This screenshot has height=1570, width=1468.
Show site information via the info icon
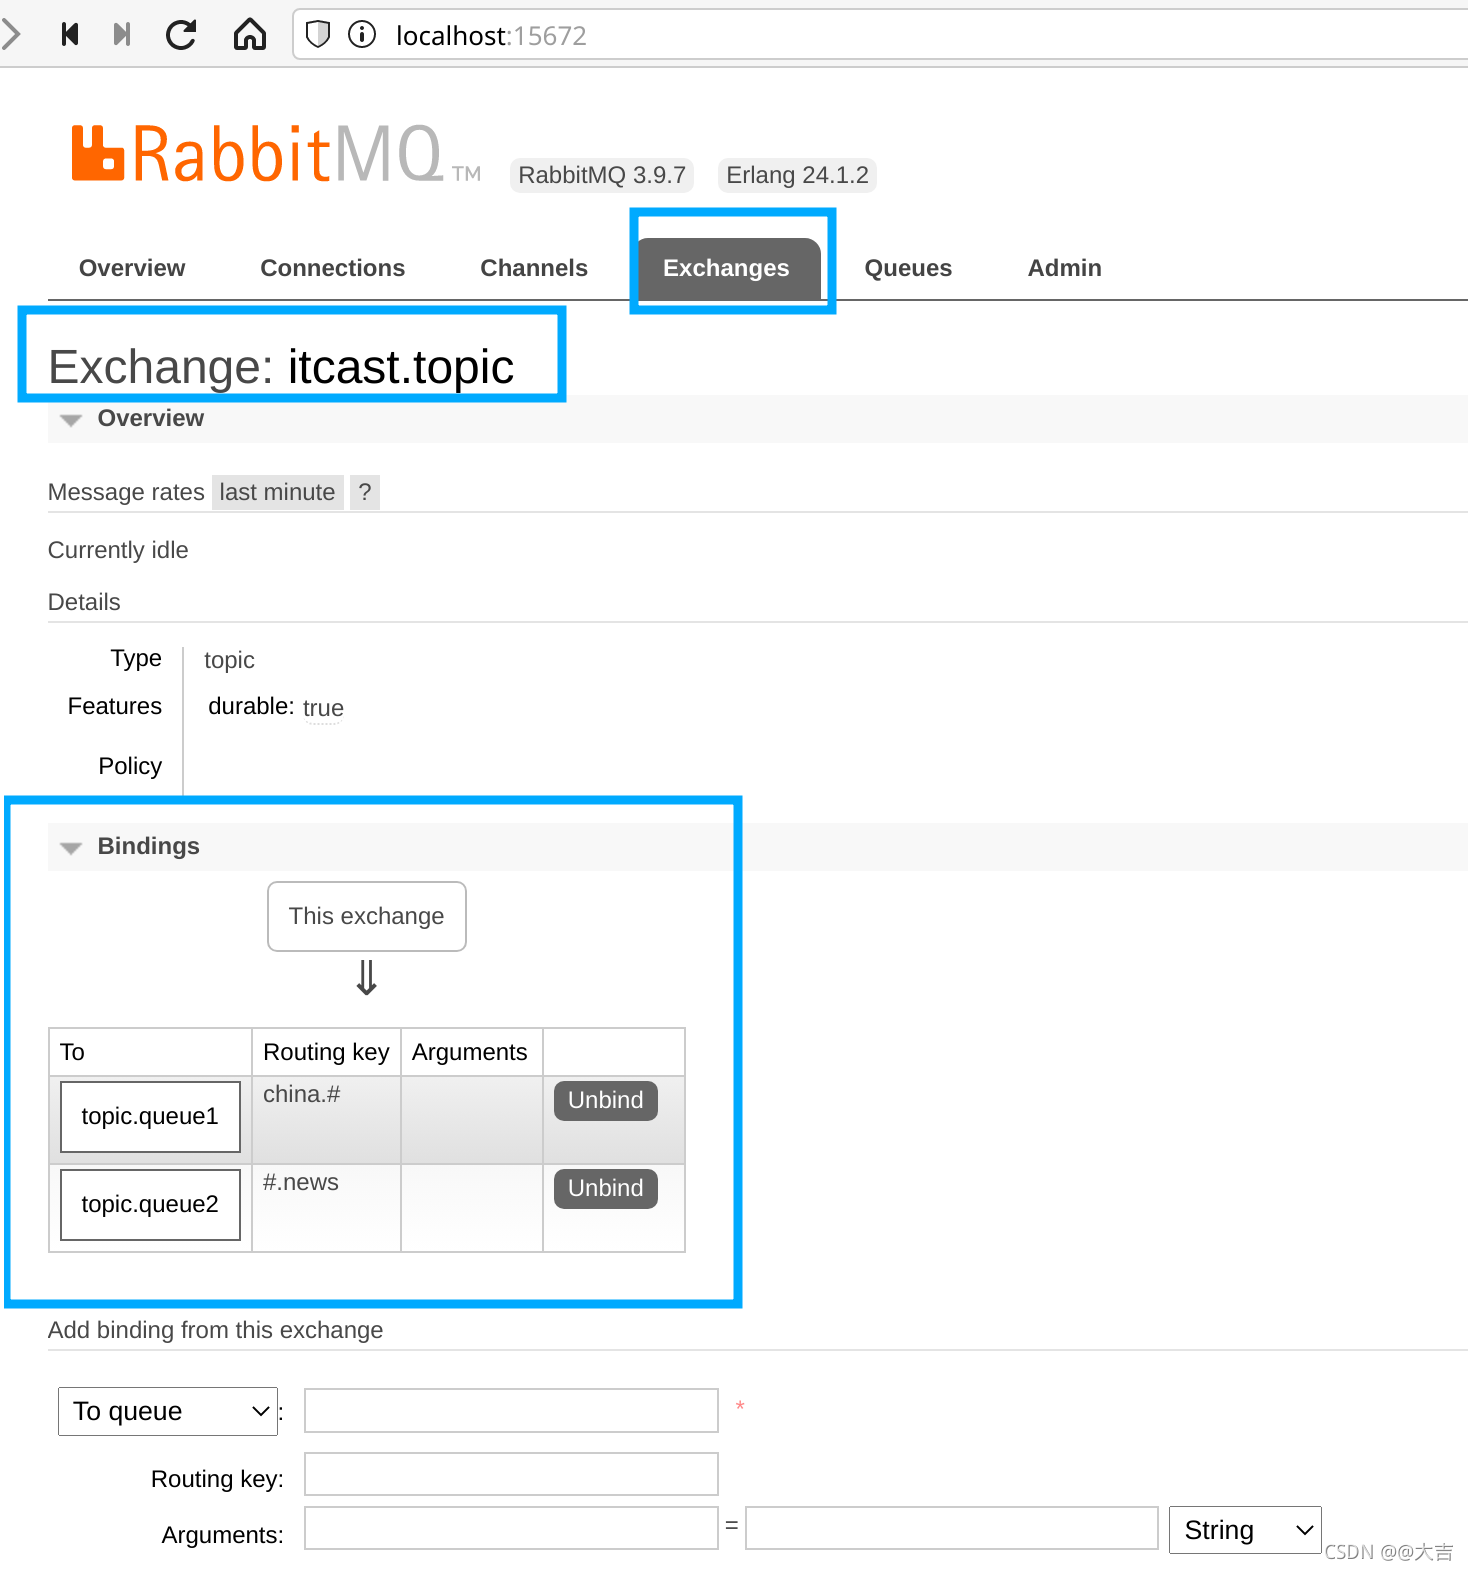(362, 35)
